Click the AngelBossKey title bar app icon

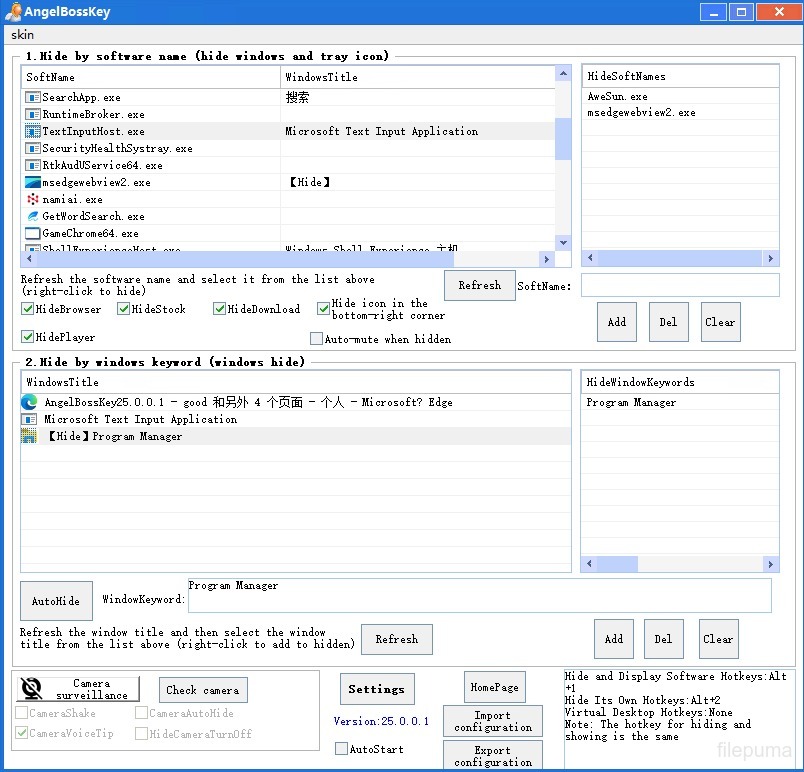coord(12,12)
